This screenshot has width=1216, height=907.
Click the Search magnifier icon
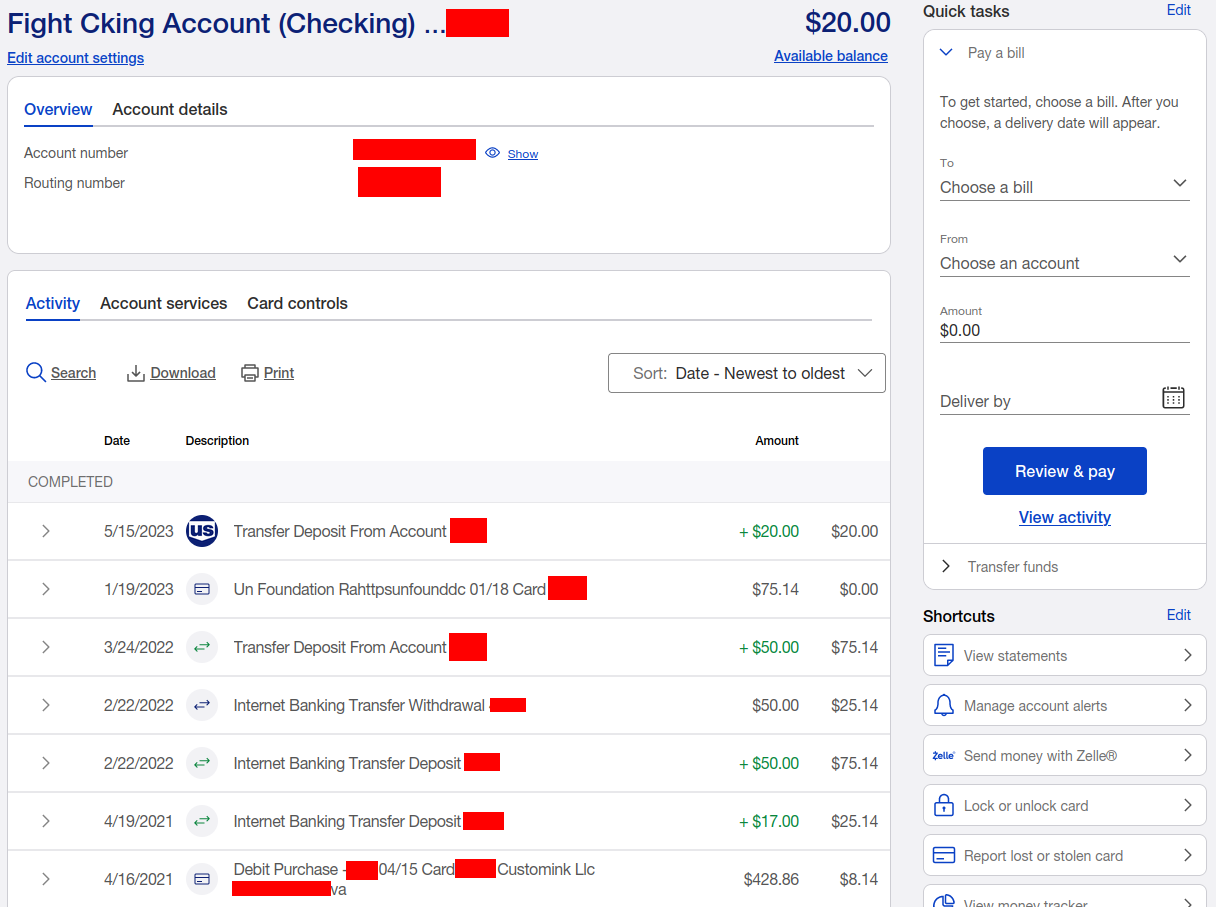(x=36, y=373)
